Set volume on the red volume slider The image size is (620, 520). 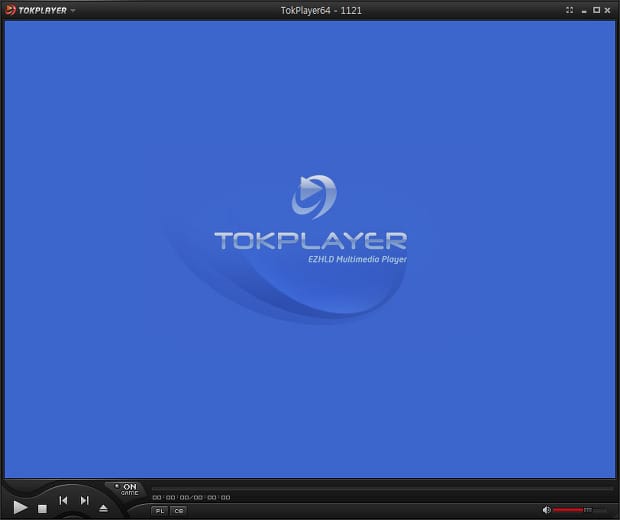(x=579, y=510)
